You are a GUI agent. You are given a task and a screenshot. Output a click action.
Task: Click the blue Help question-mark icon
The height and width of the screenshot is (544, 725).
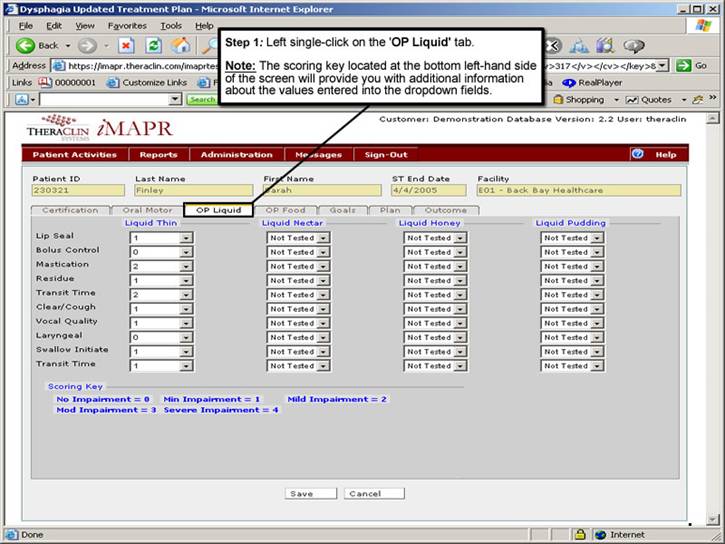[x=637, y=154]
